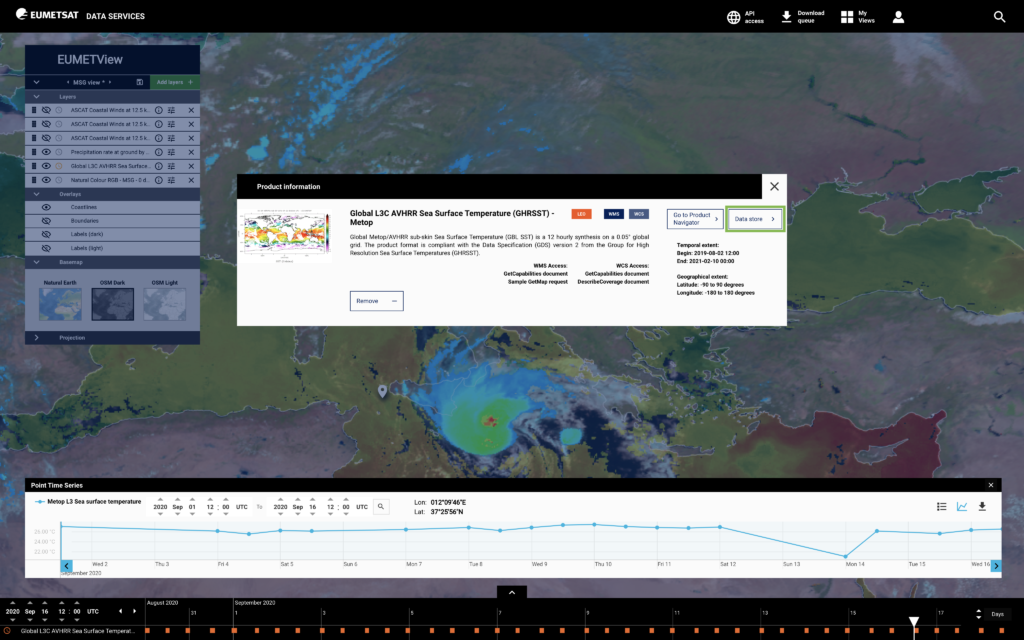Hide the Coastlines overlay
This screenshot has width=1024, height=640.
[46, 207]
